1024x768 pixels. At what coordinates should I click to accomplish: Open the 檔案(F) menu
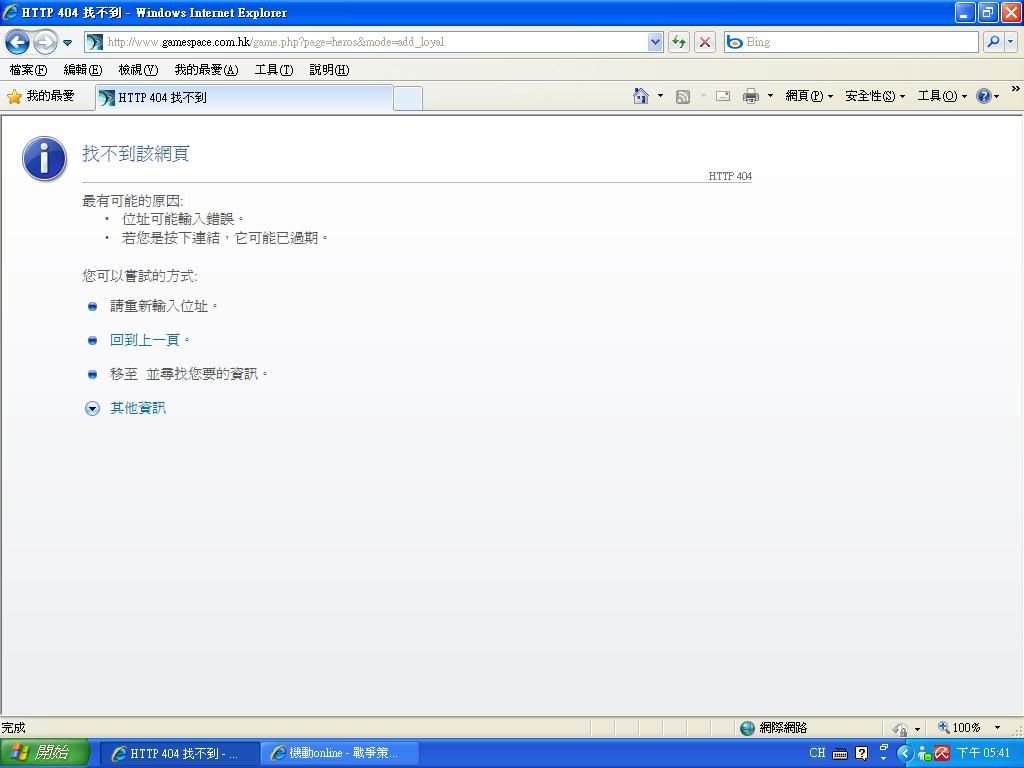pyautogui.click(x=28, y=70)
